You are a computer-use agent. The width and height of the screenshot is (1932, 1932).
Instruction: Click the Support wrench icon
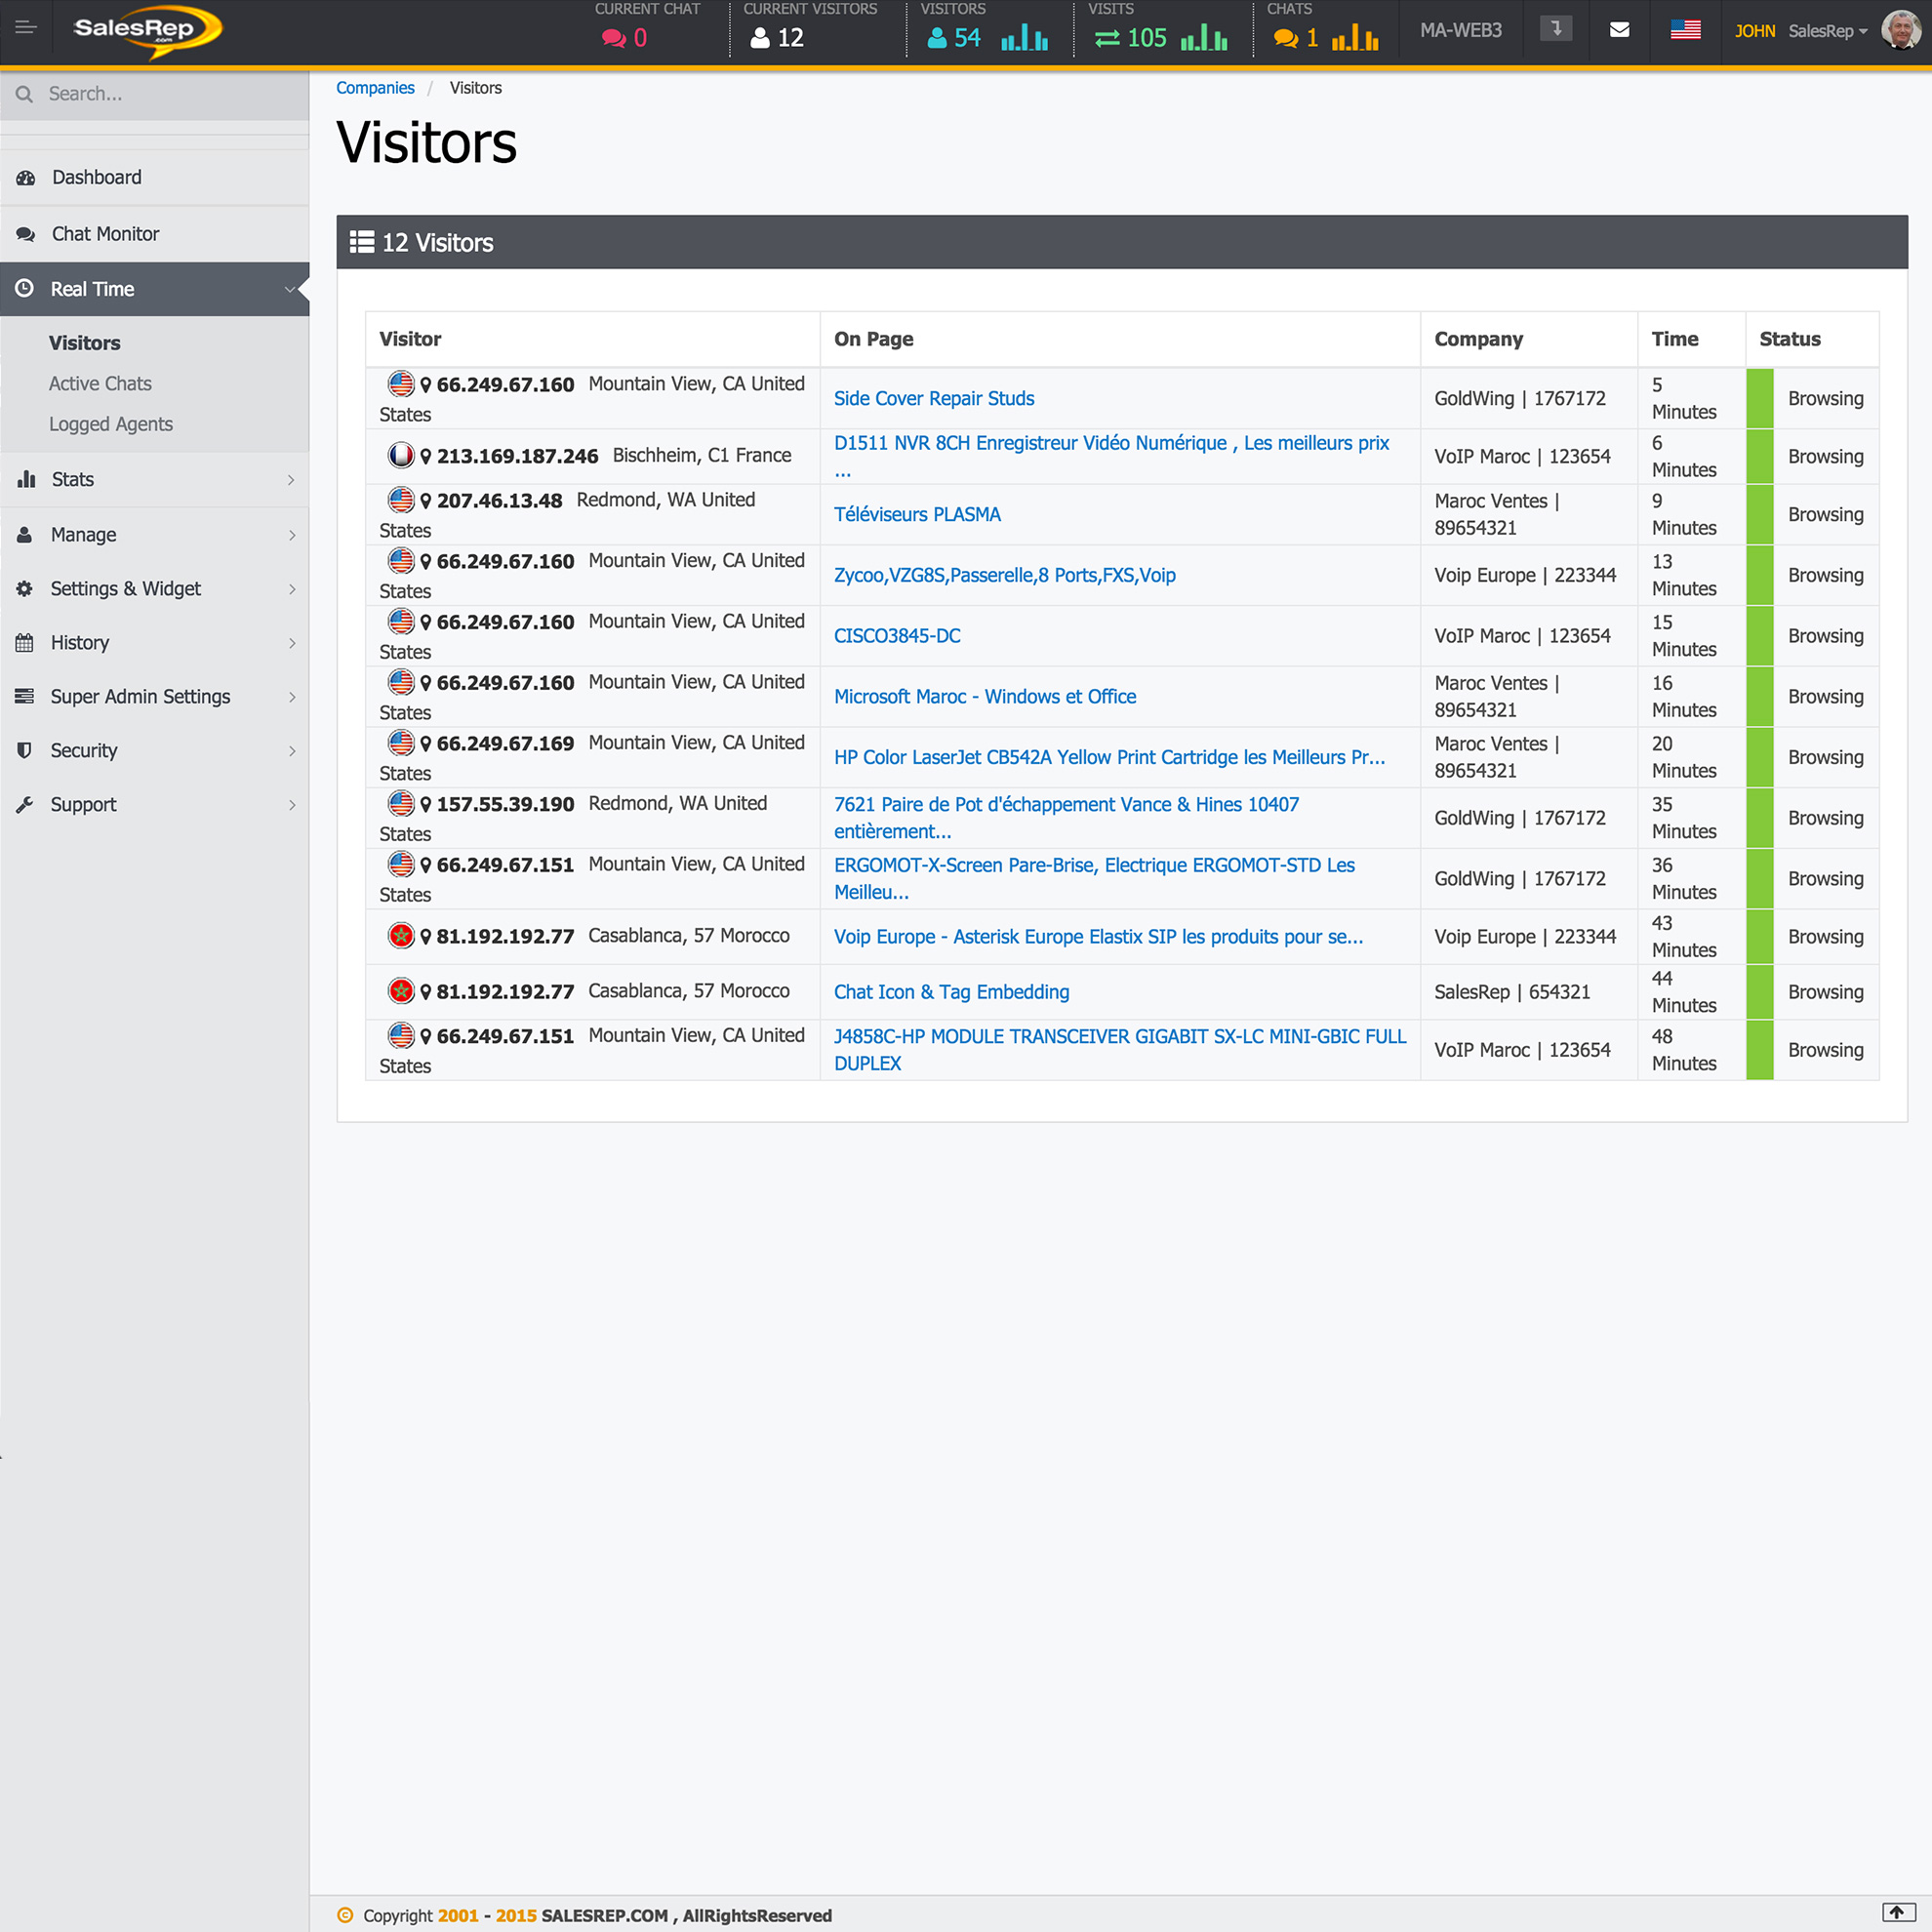pos(24,804)
